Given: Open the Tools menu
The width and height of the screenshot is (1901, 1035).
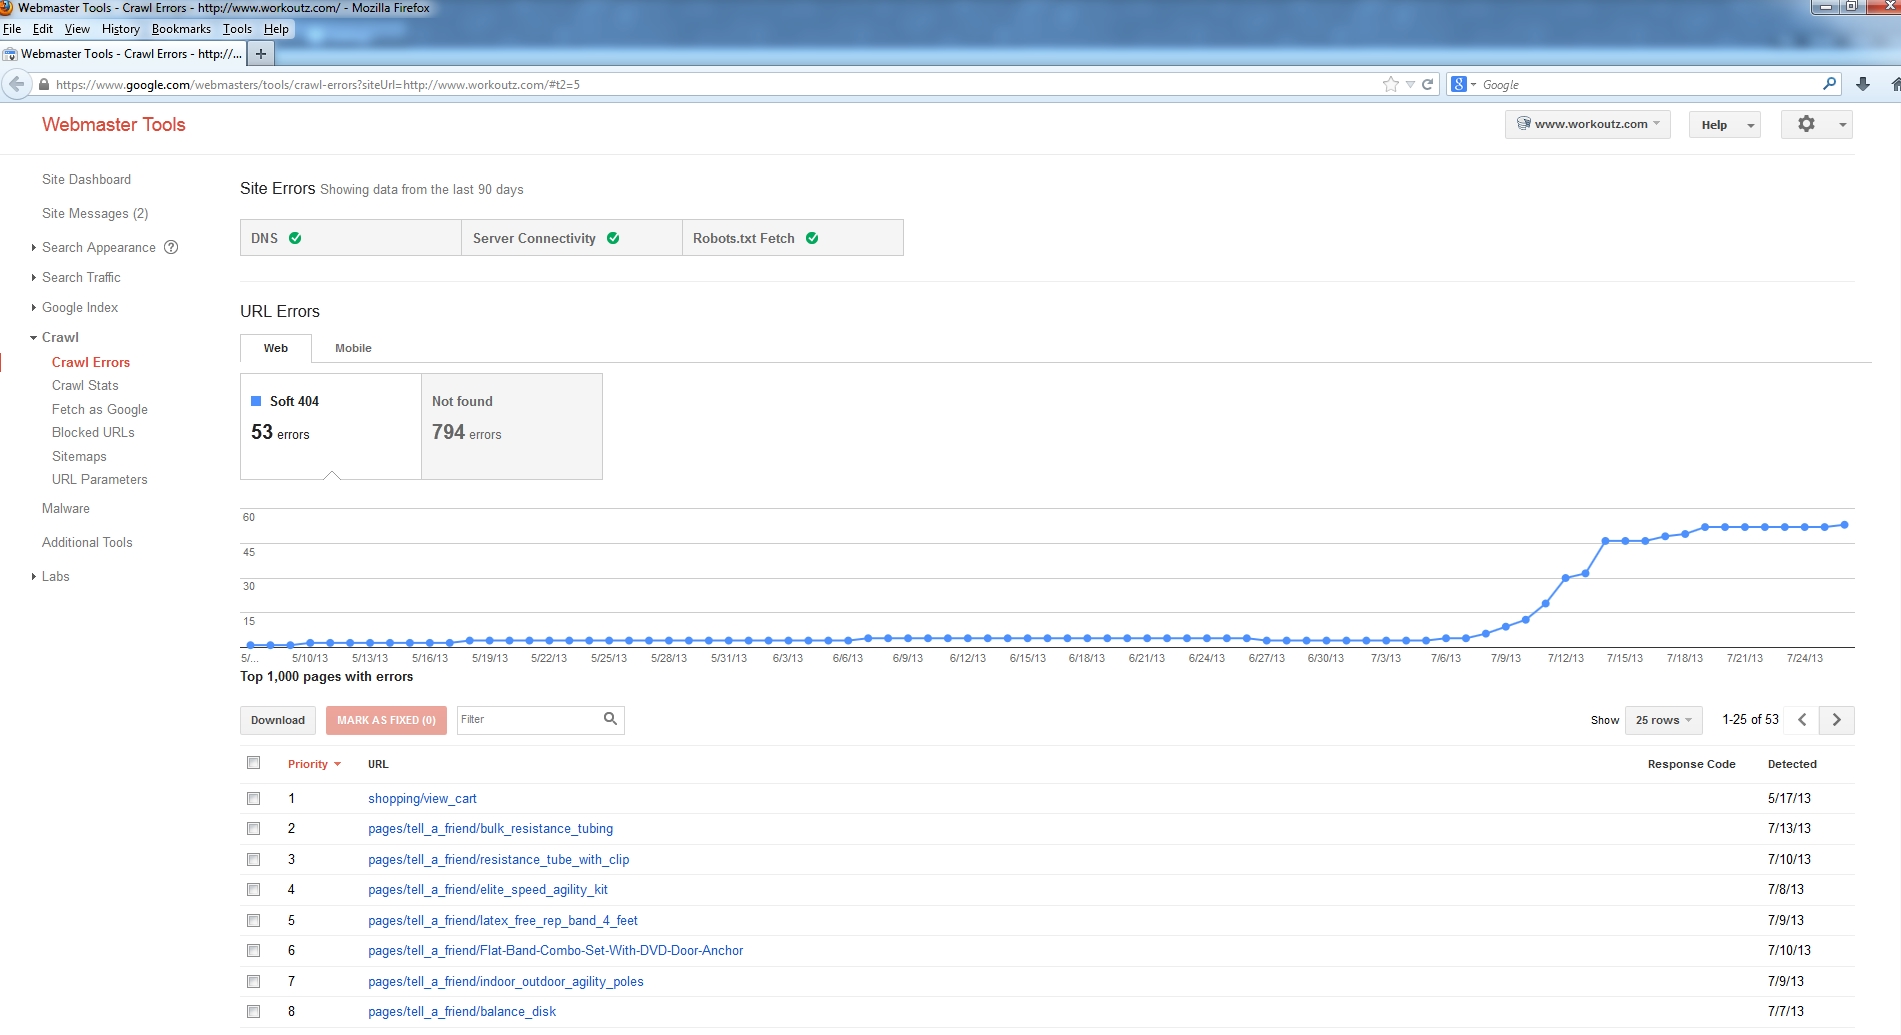Looking at the screenshot, I should (x=237, y=29).
